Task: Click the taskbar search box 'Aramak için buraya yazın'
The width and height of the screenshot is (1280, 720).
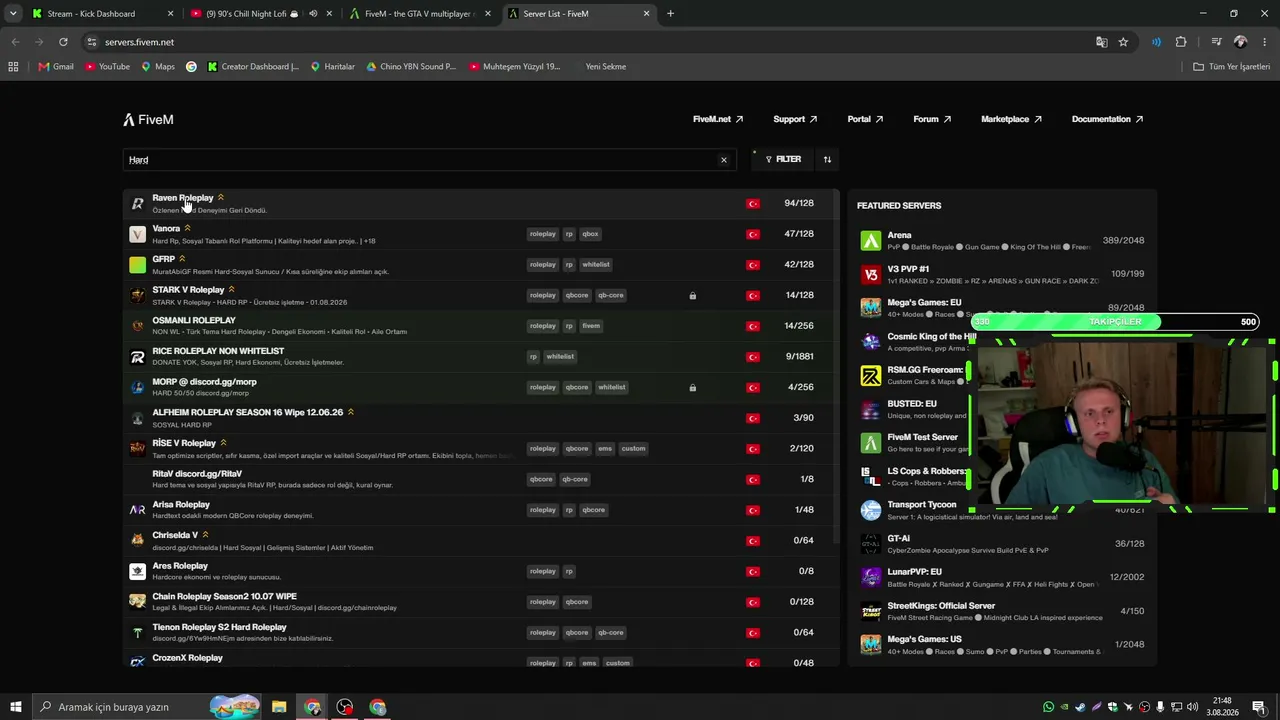Action: [148, 707]
